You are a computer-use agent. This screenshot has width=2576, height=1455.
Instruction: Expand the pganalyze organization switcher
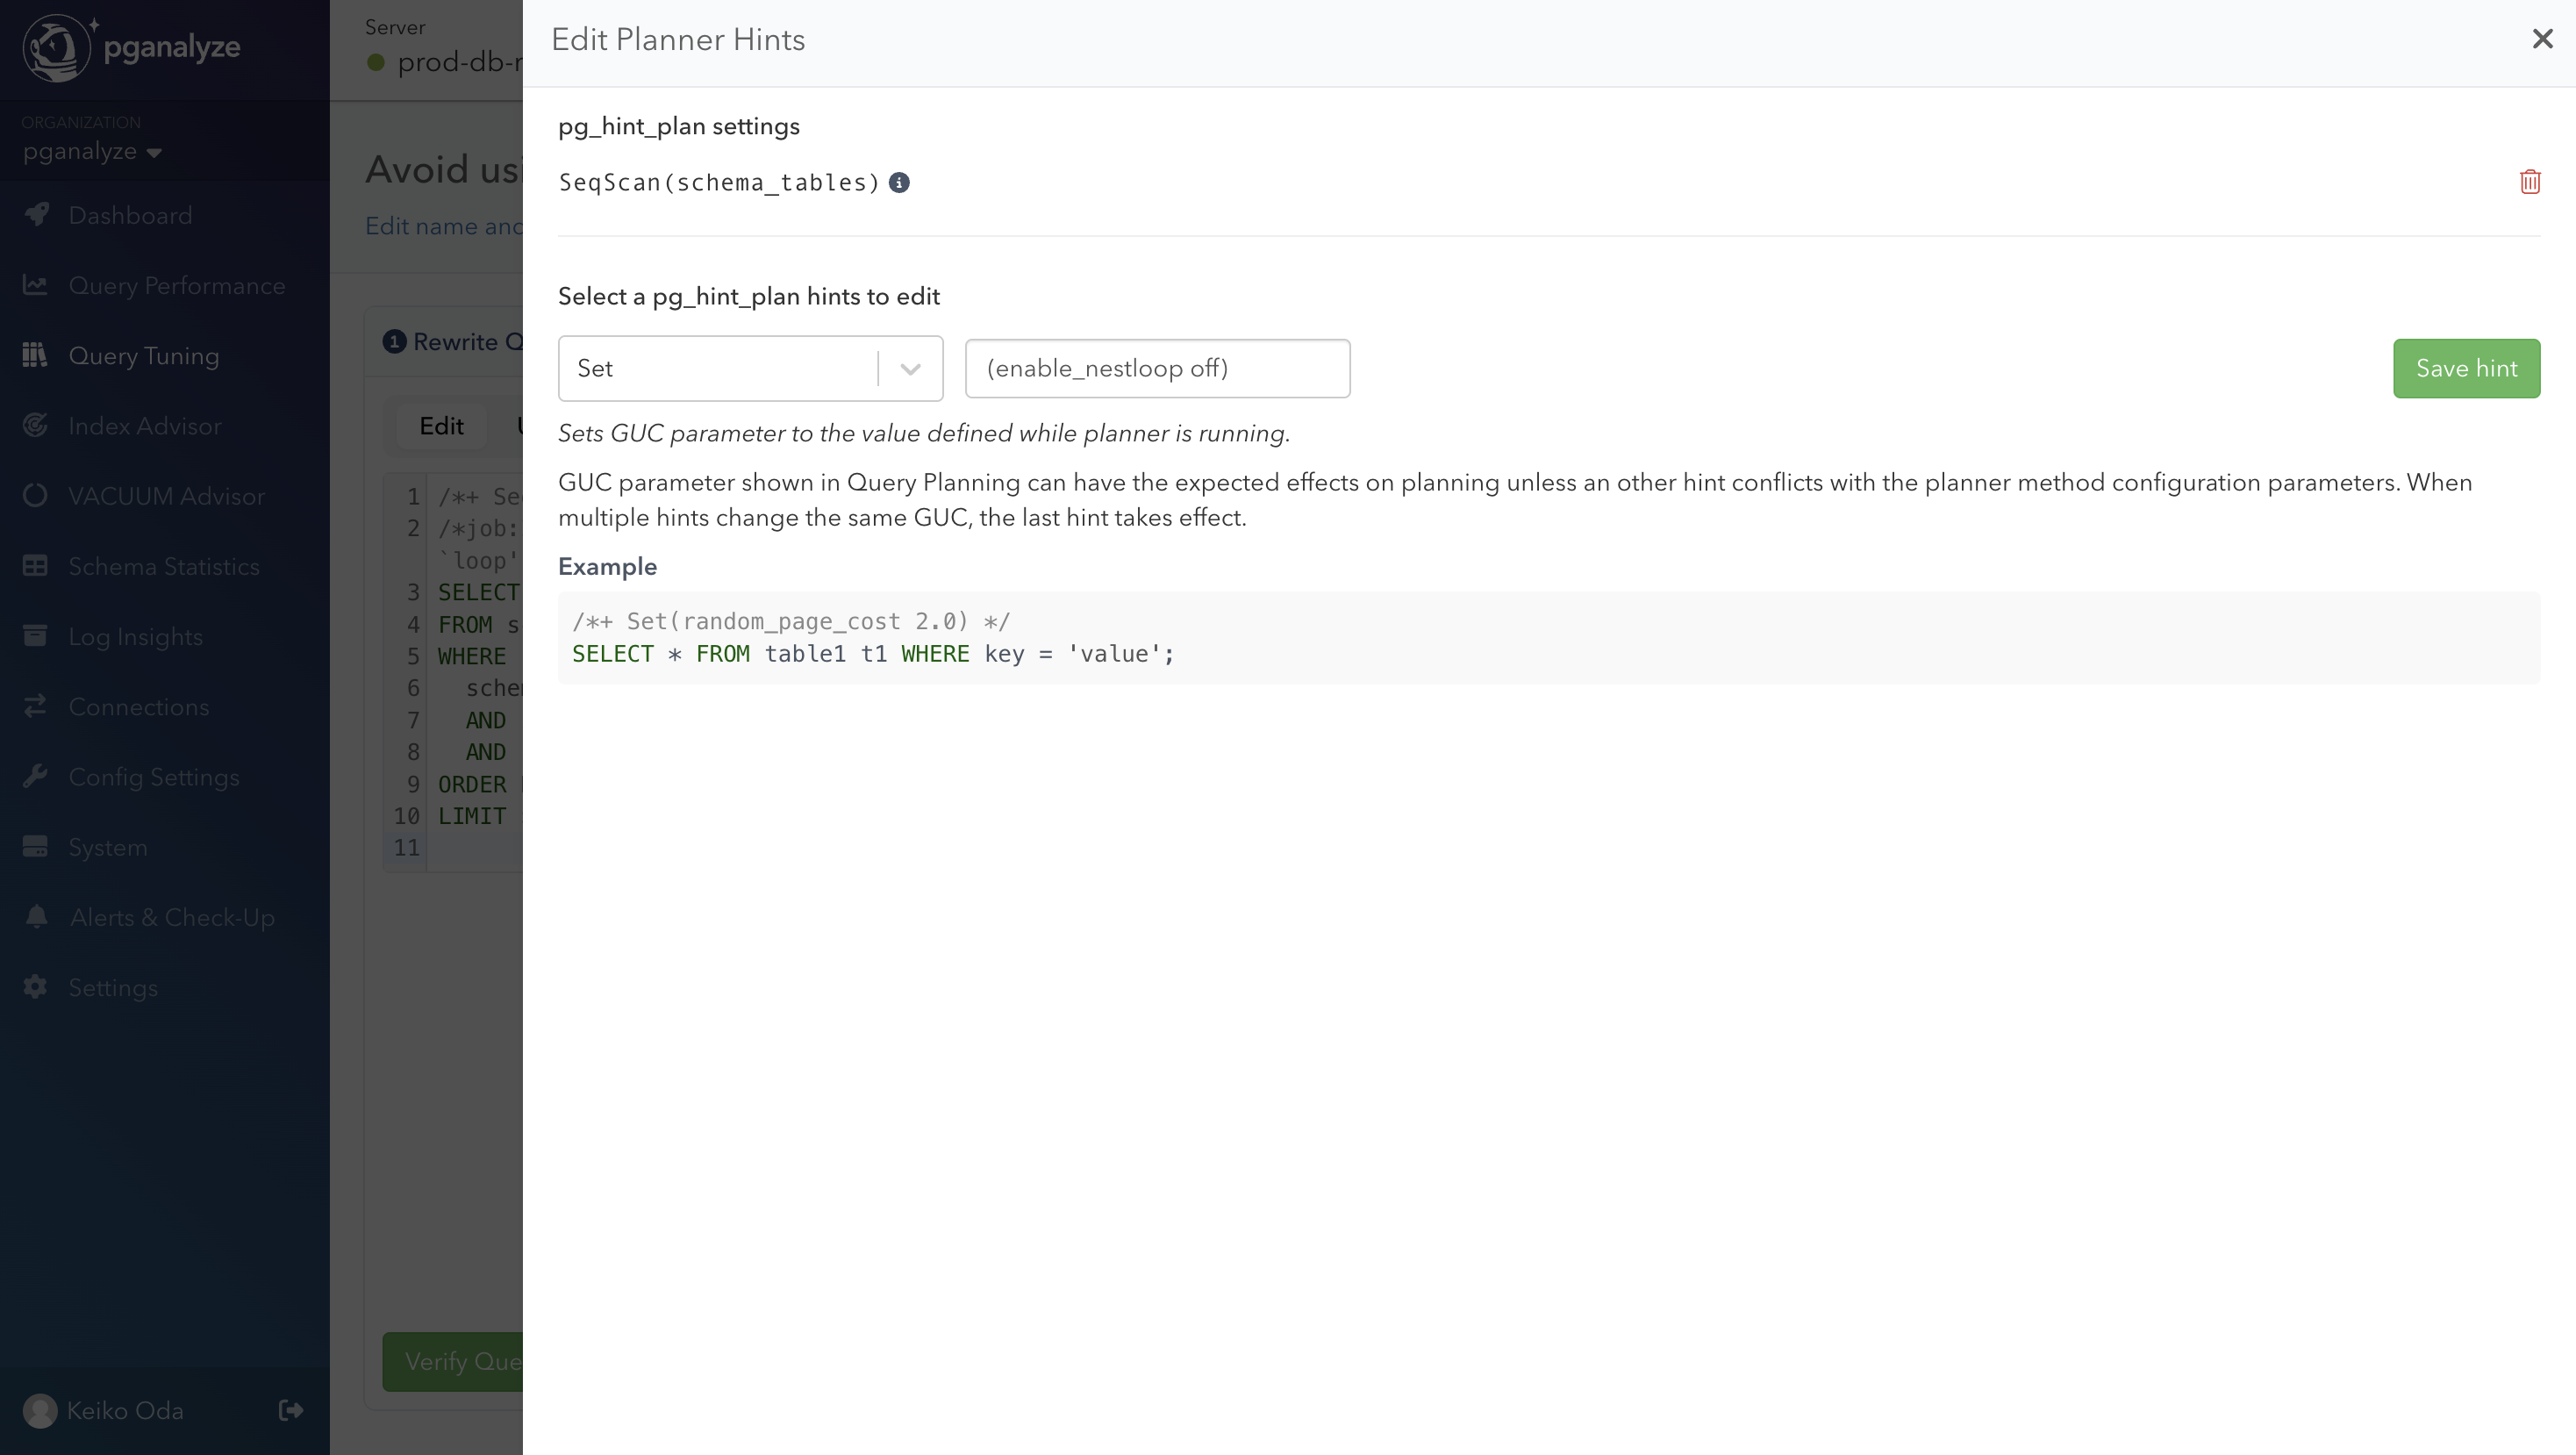click(92, 152)
